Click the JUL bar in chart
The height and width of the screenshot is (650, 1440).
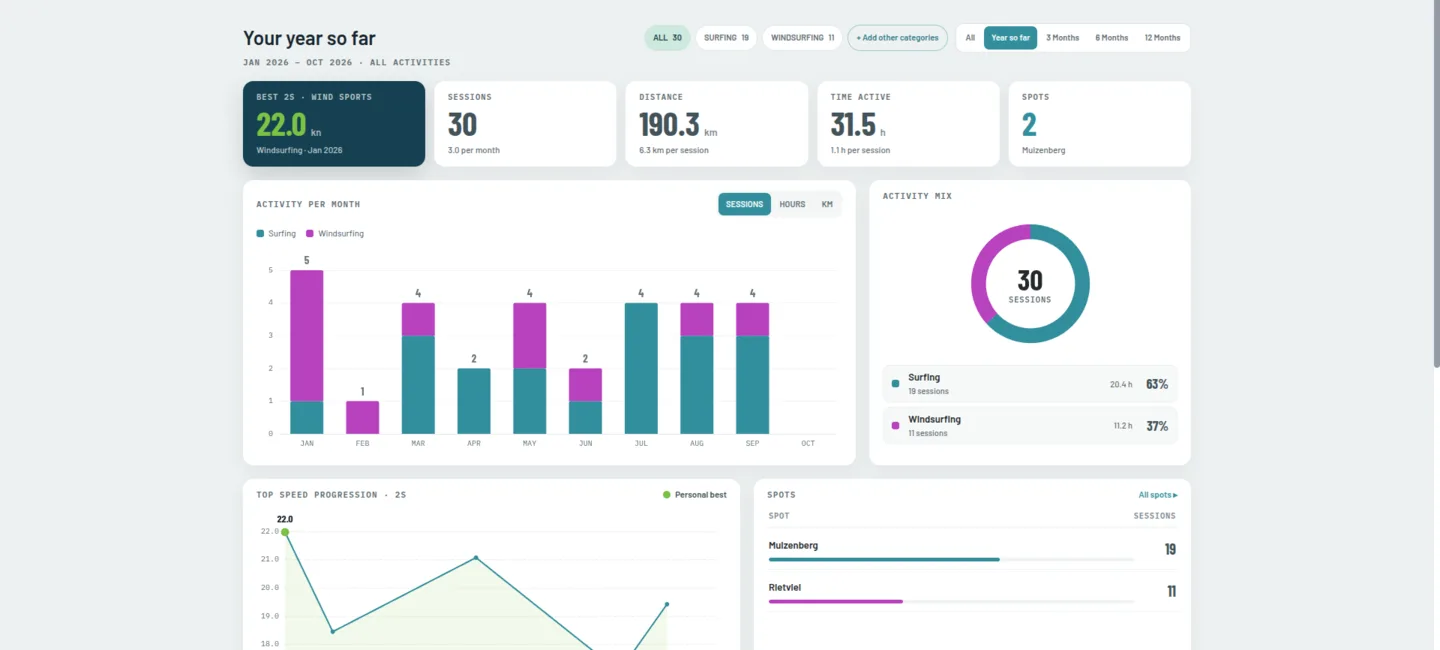(641, 368)
